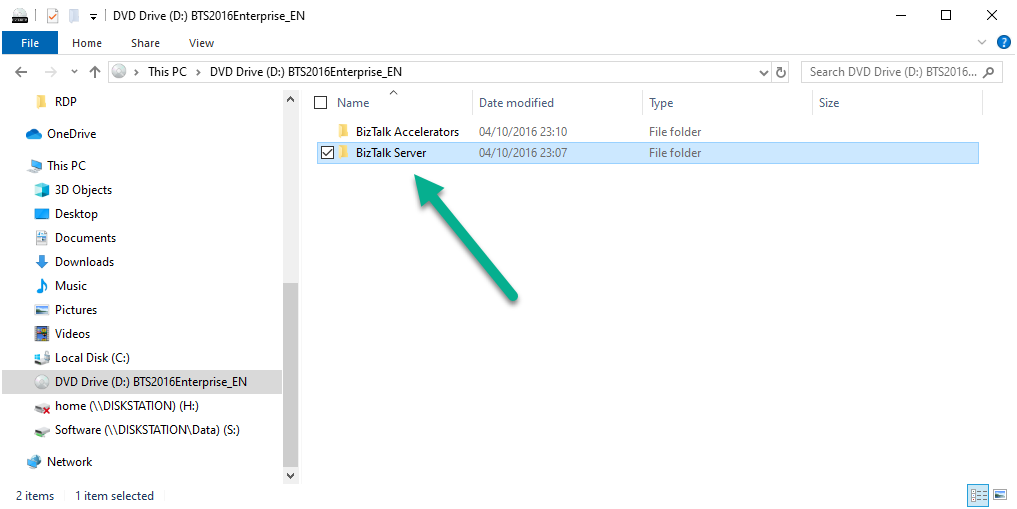Image resolution: width=1017 pixels, height=509 pixels.
Task: Sort by Date modified column header
Action: tap(516, 103)
